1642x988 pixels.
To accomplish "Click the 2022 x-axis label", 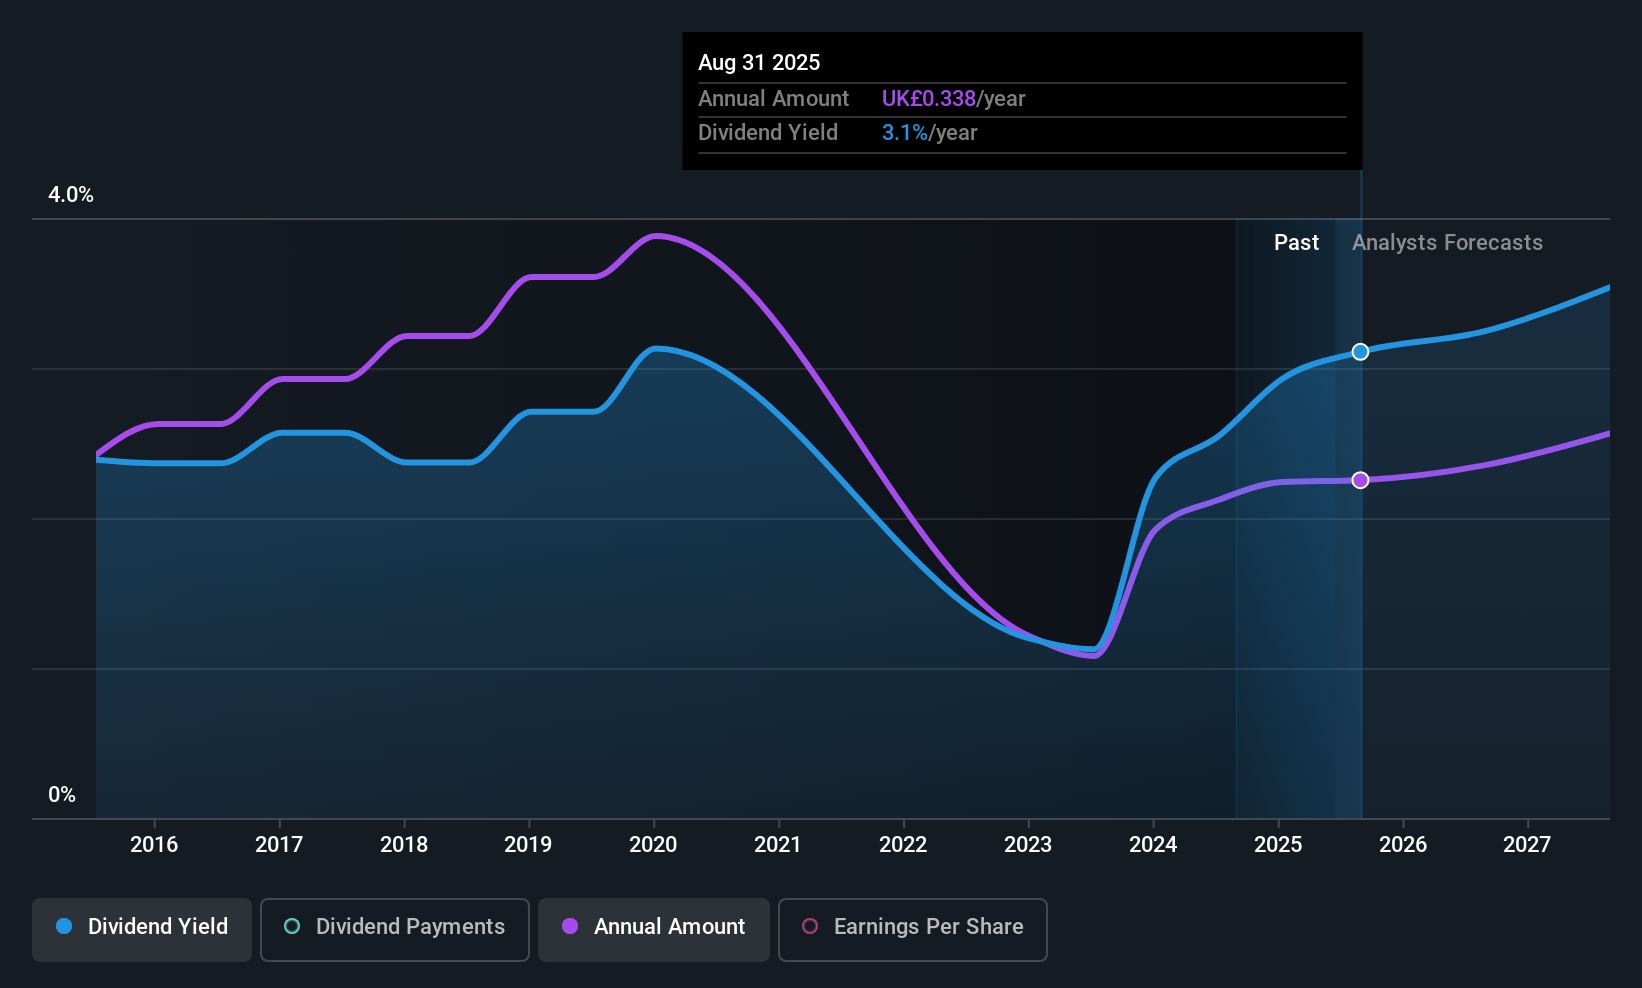I will click(903, 845).
